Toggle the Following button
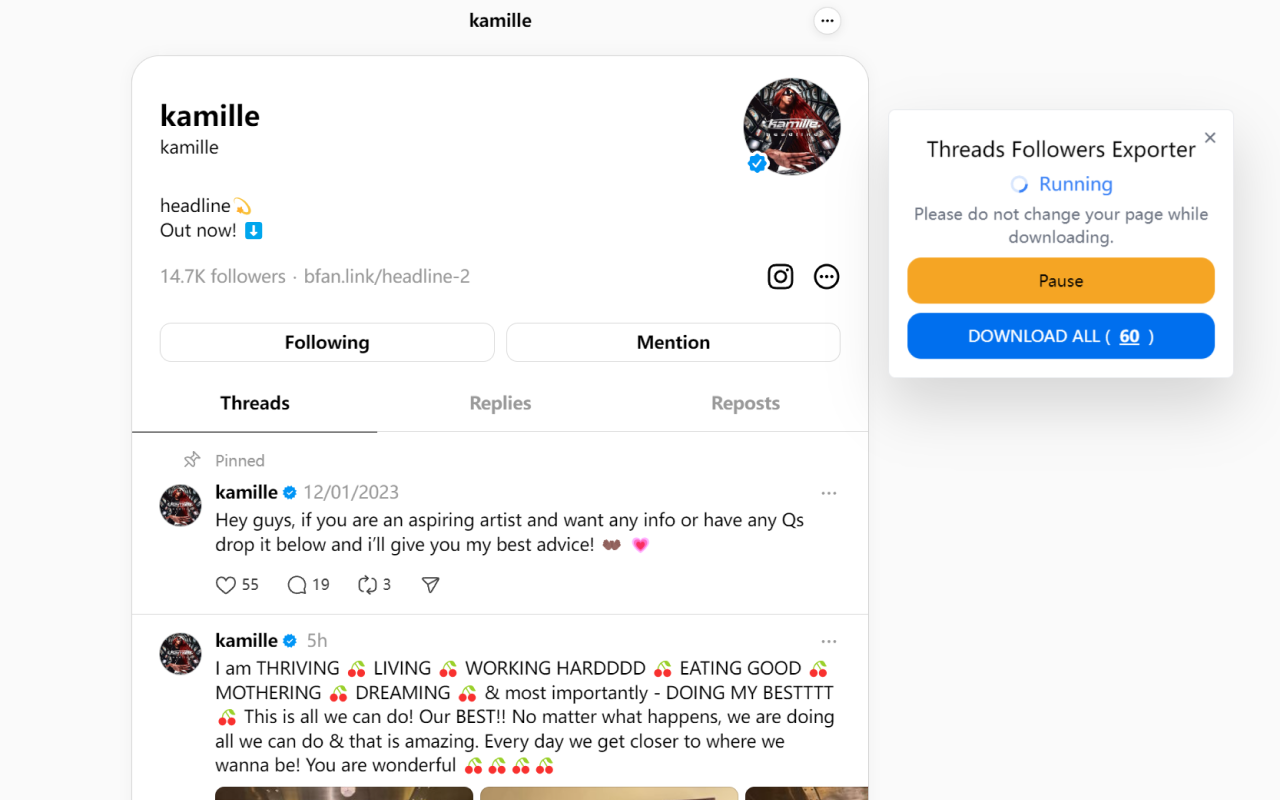 point(327,342)
